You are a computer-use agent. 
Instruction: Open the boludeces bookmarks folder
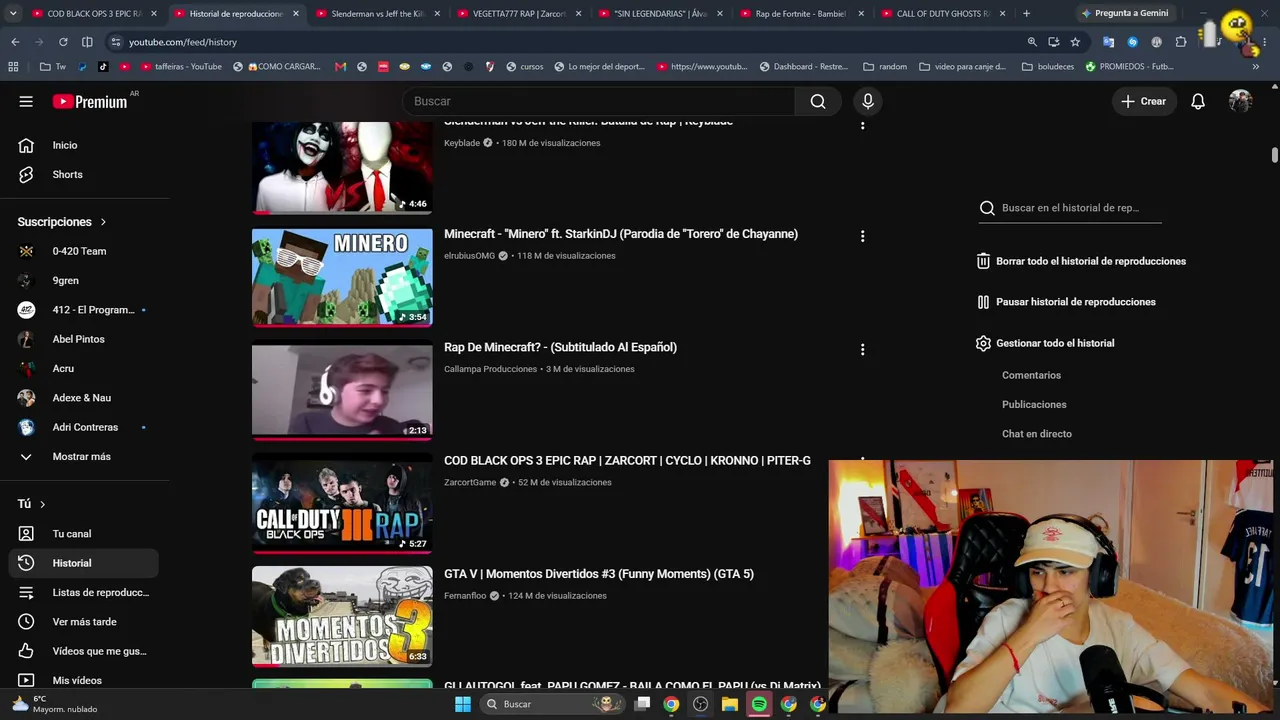1047,67
